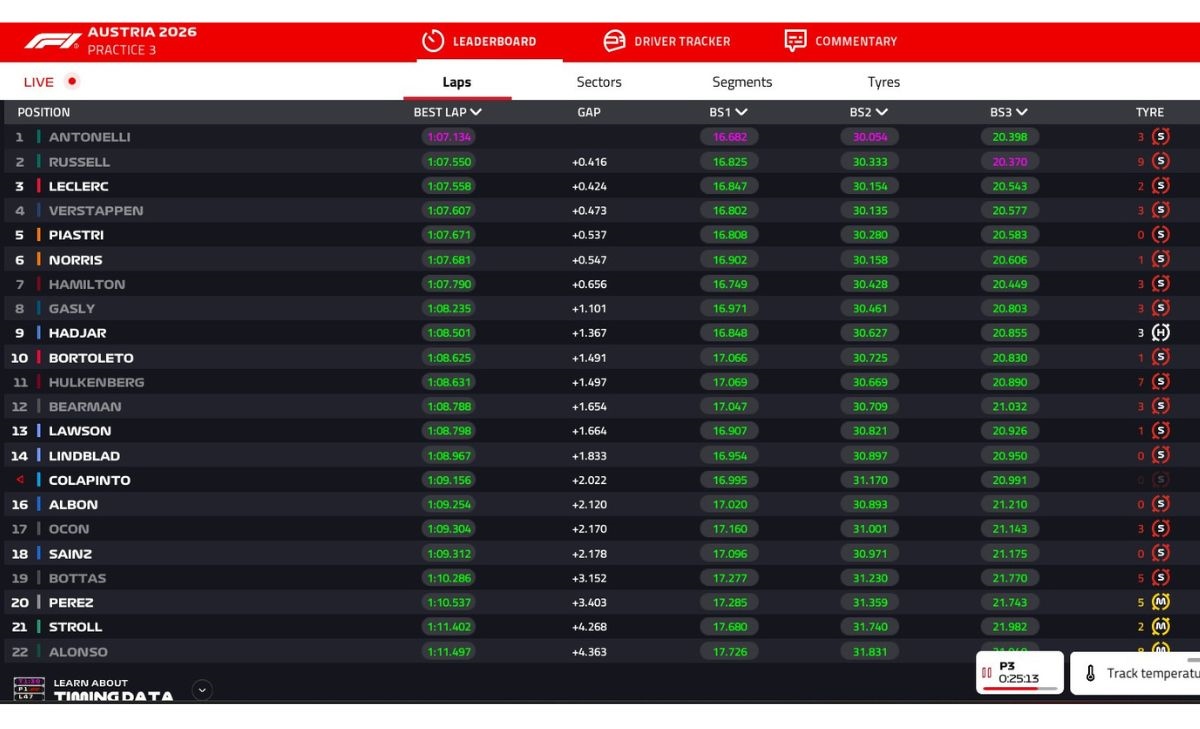Click the medium tyre icon for Stroll
This screenshot has width=1200, height=729.
(x=1160, y=627)
